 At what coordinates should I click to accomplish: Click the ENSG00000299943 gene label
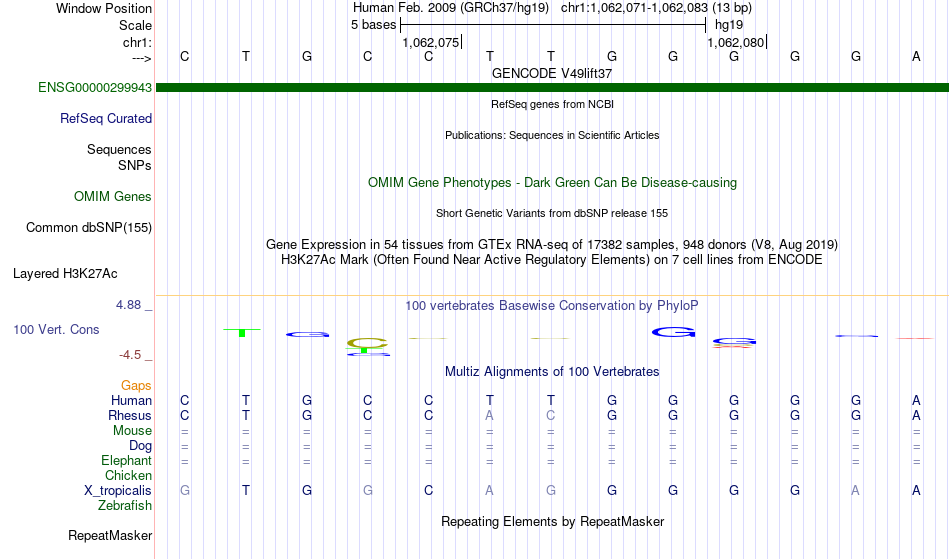(x=95, y=88)
